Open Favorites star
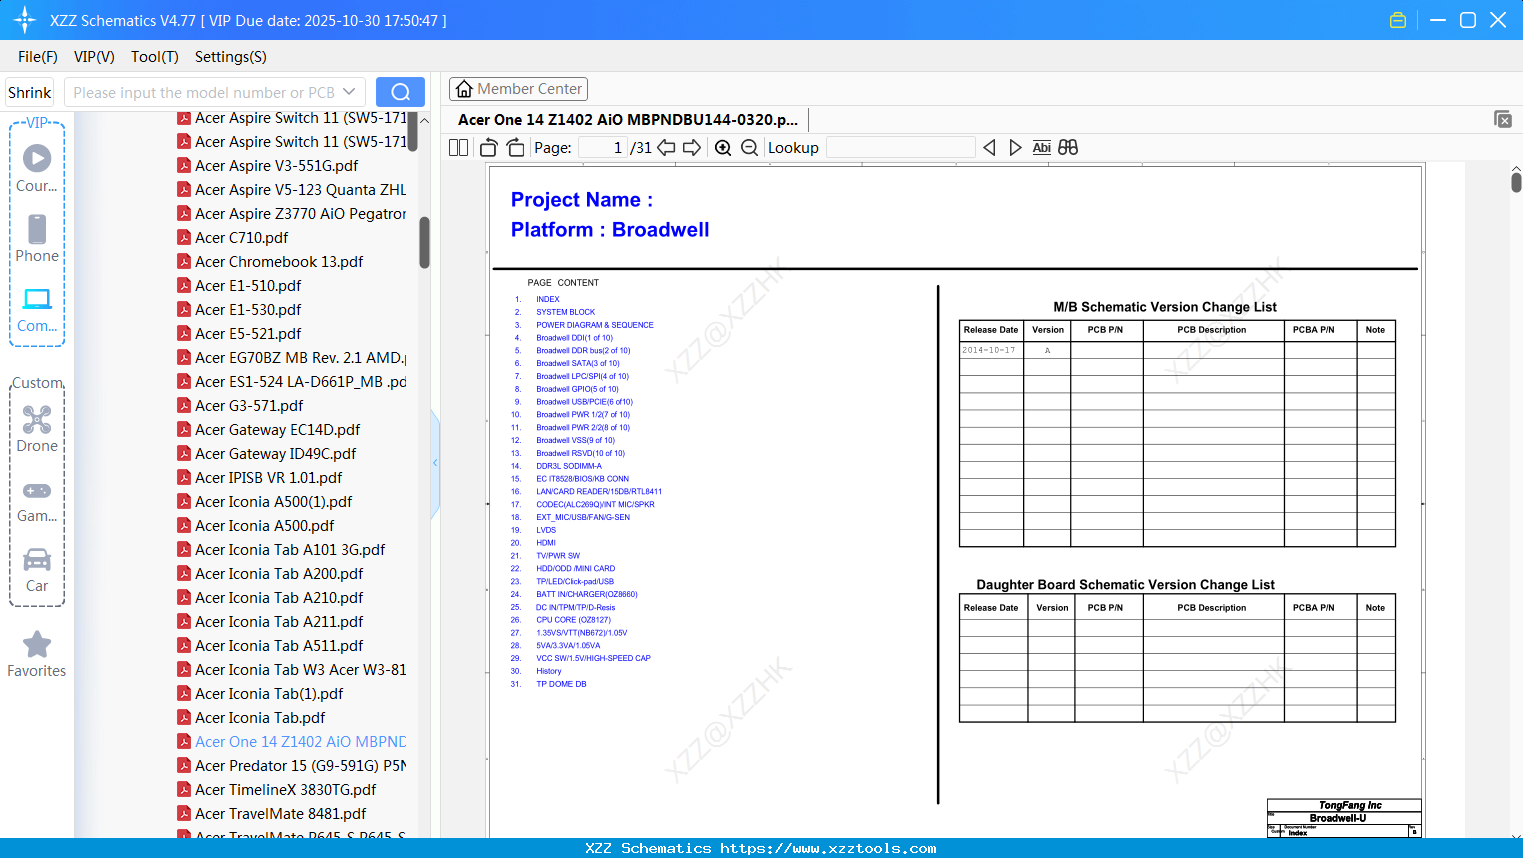Viewport: 1523px width, 858px height. pyautogui.click(x=37, y=655)
